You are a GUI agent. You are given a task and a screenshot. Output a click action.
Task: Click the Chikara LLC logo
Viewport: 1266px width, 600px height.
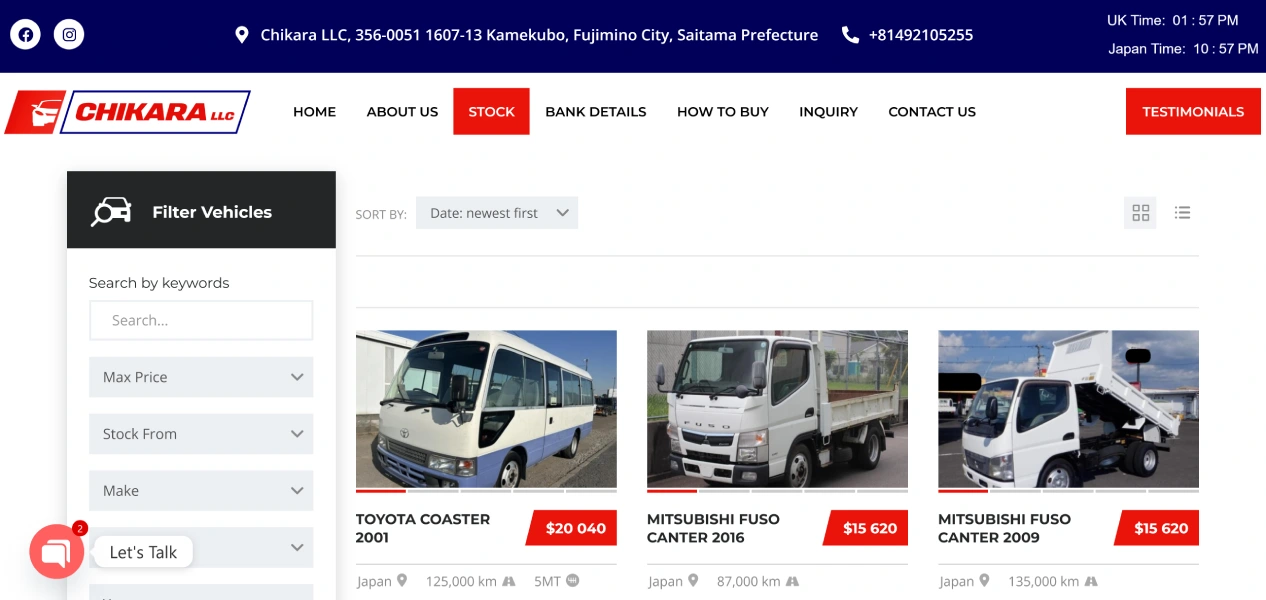click(127, 112)
